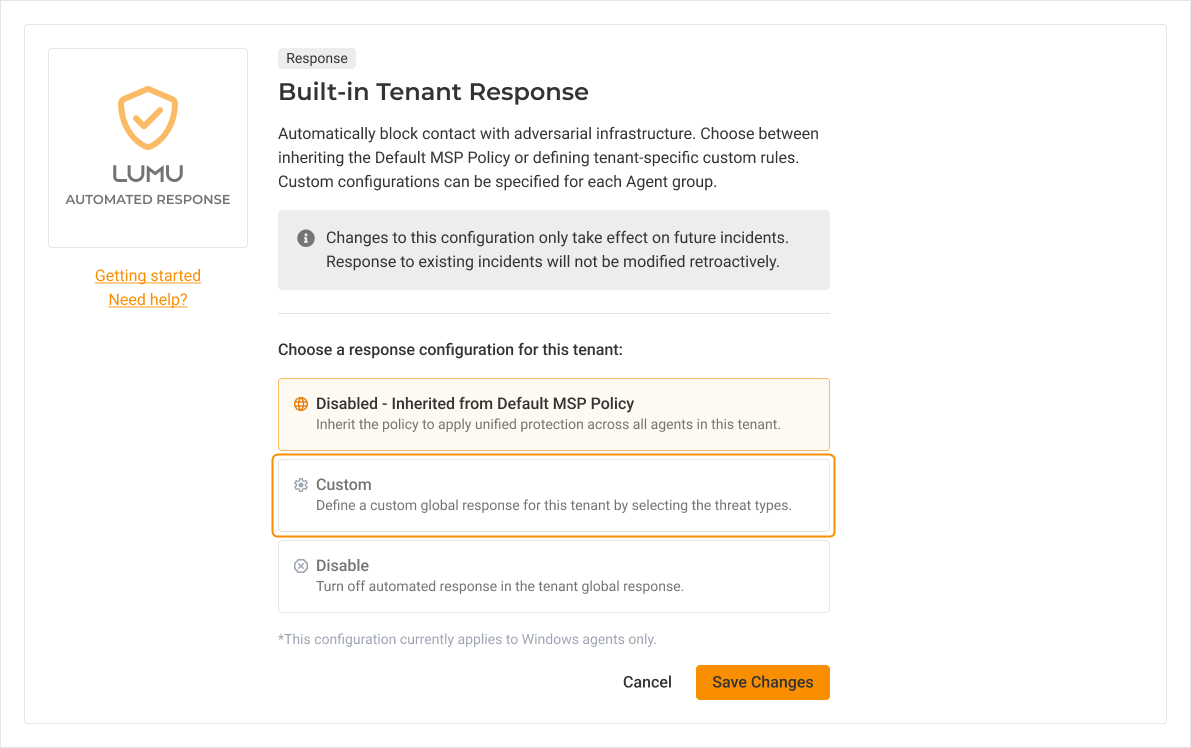1191x748 pixels.
Task: Select Disabled - Inherited from Default MSP Policy
Action: (553, 413)
